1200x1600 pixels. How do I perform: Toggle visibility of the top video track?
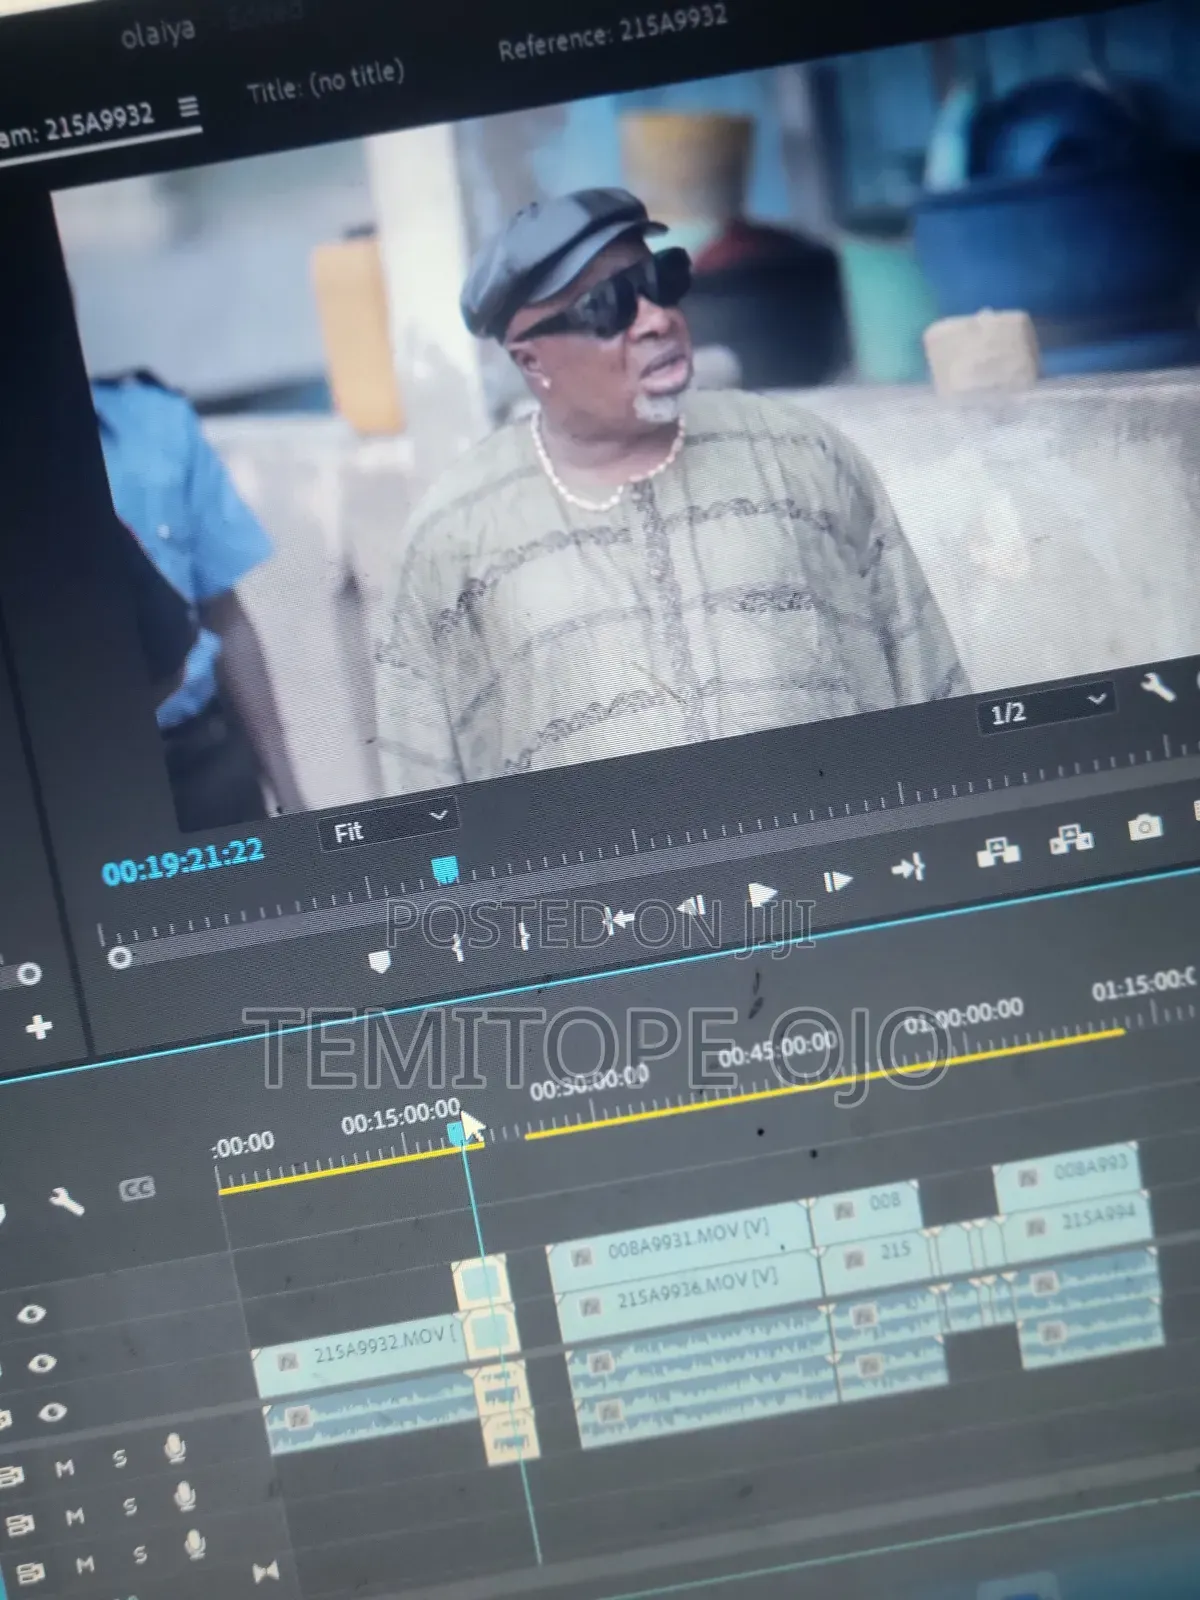(x=31, y=1313)
